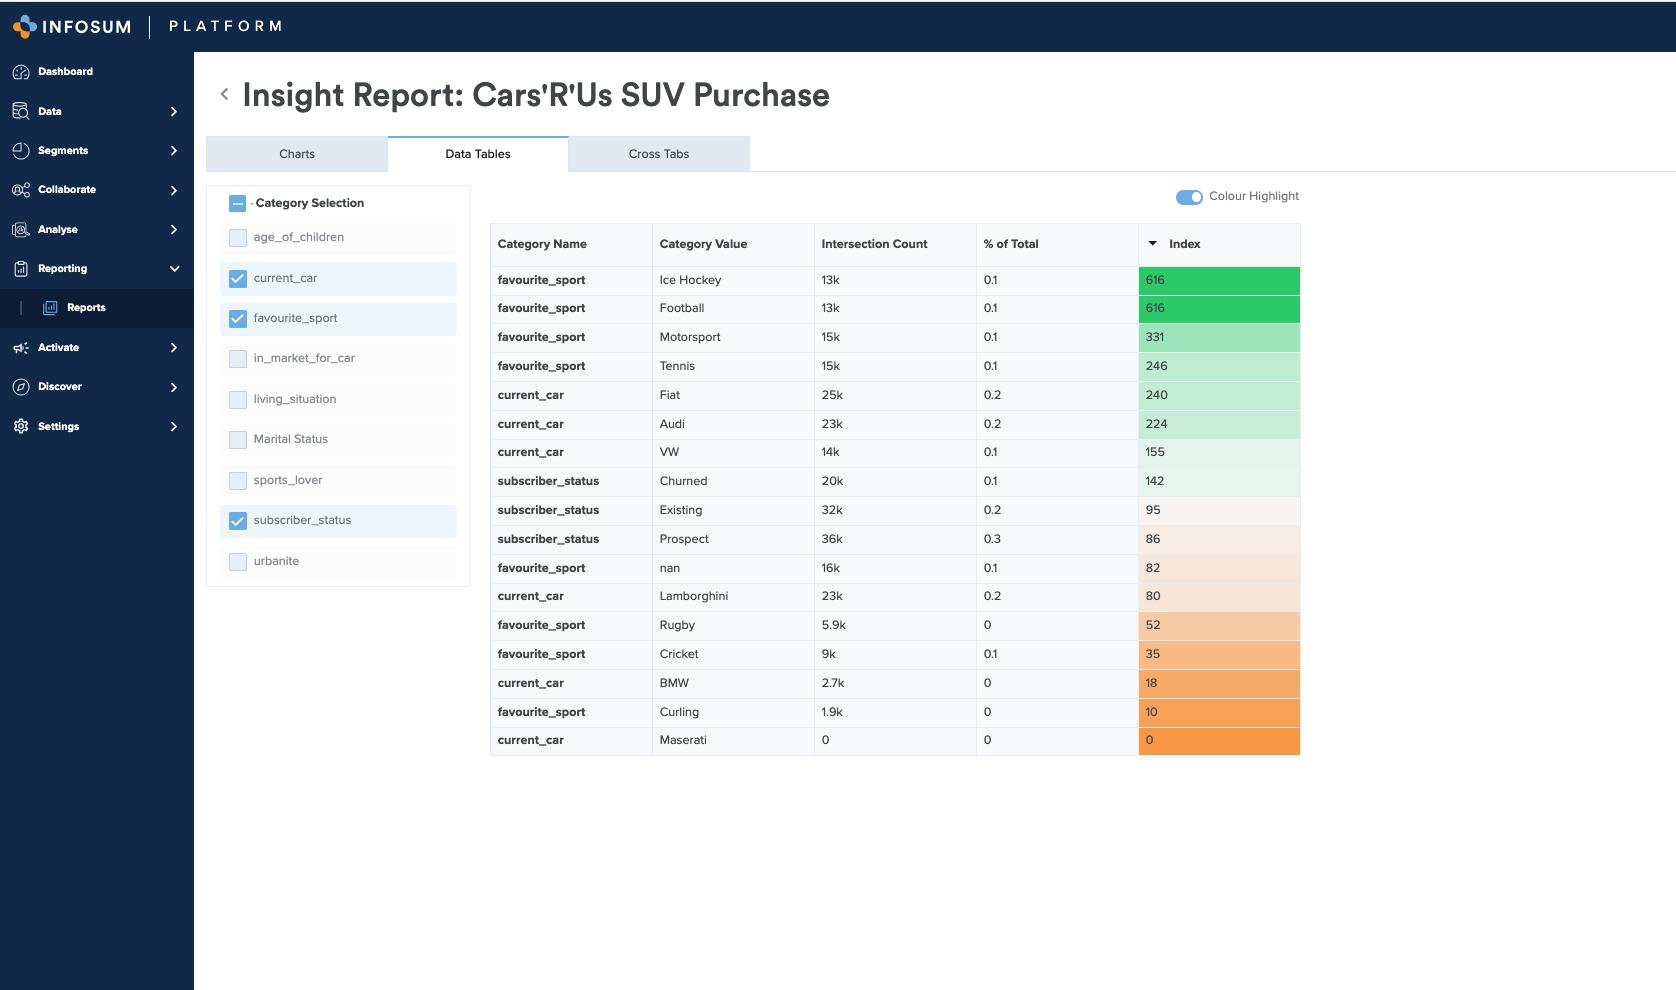Screen dimensions: 1676x990
Task: Click the Collaborate sidebar icon
Action: tap(21, 190)
